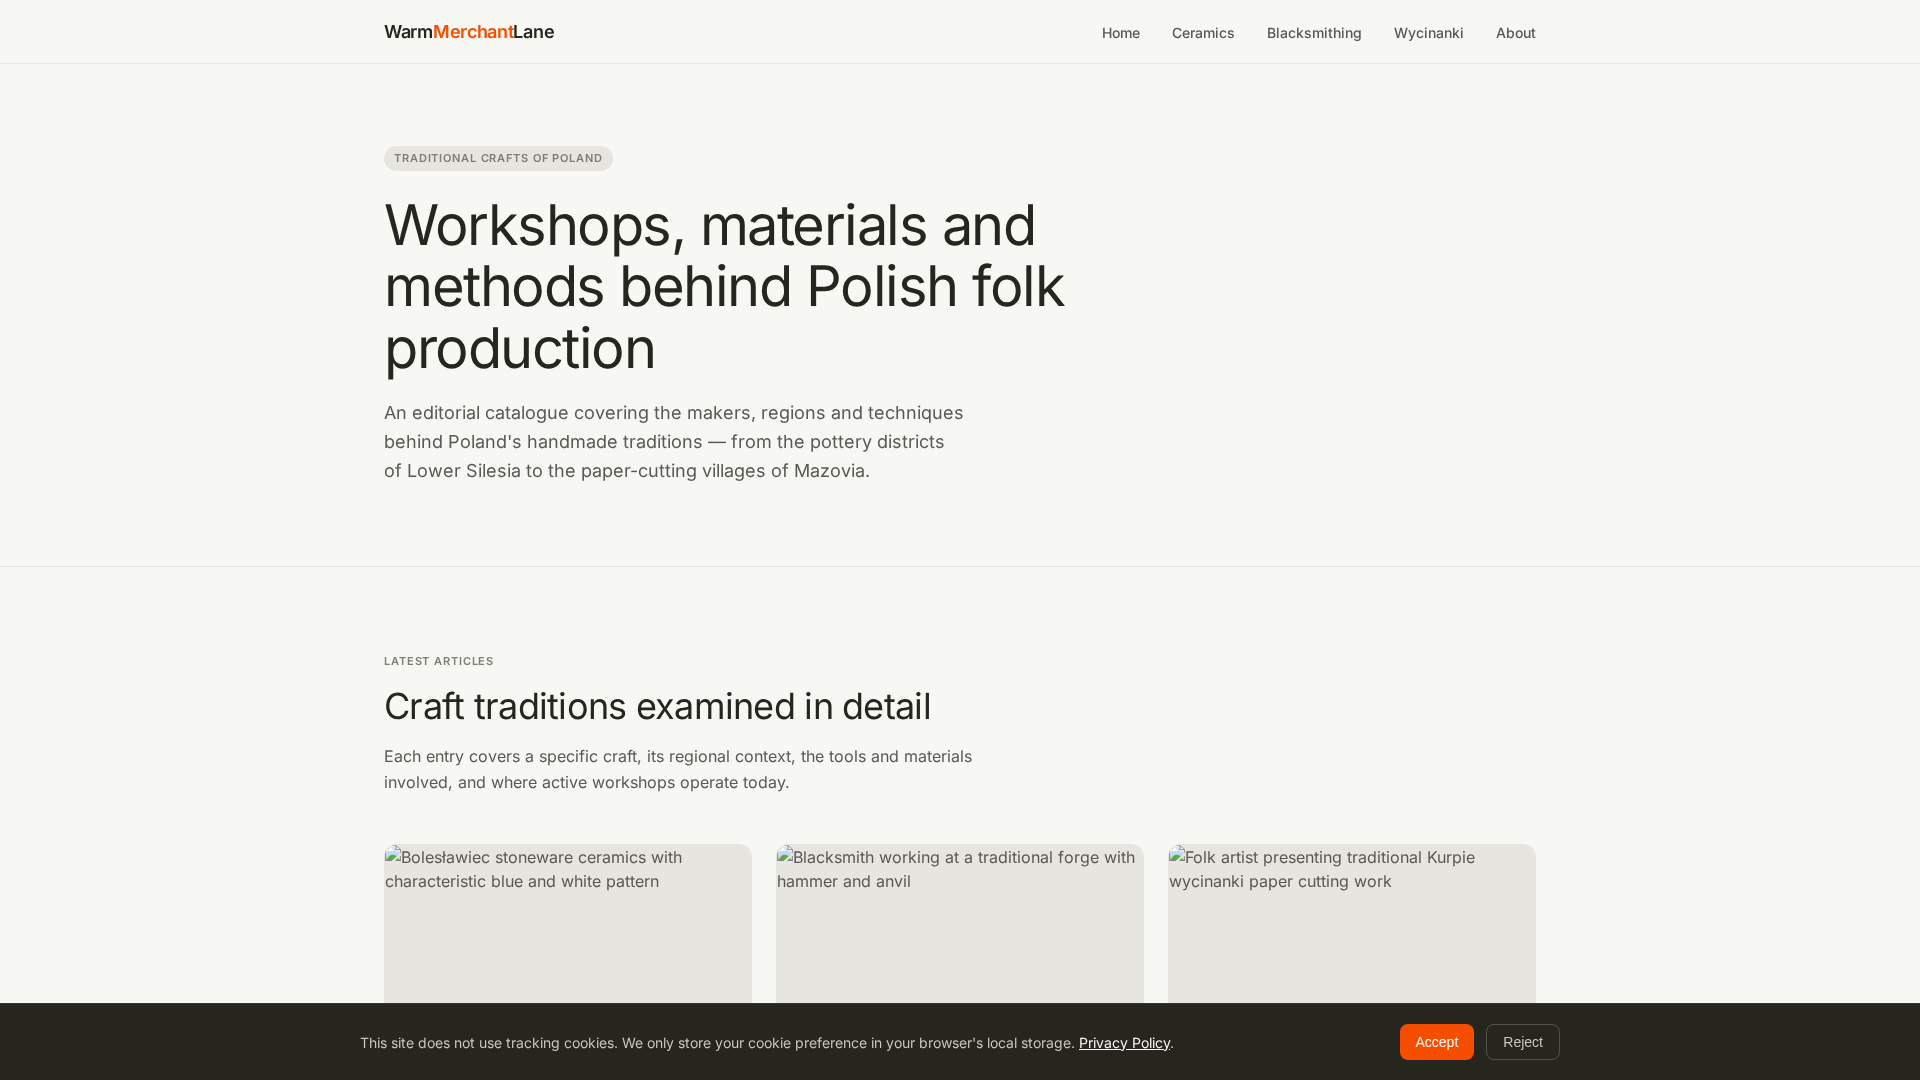Click the 'An editorial catalogue covering' paragraph
1920x1080 pixels.
pyautogui.click(x=674, y=442)
